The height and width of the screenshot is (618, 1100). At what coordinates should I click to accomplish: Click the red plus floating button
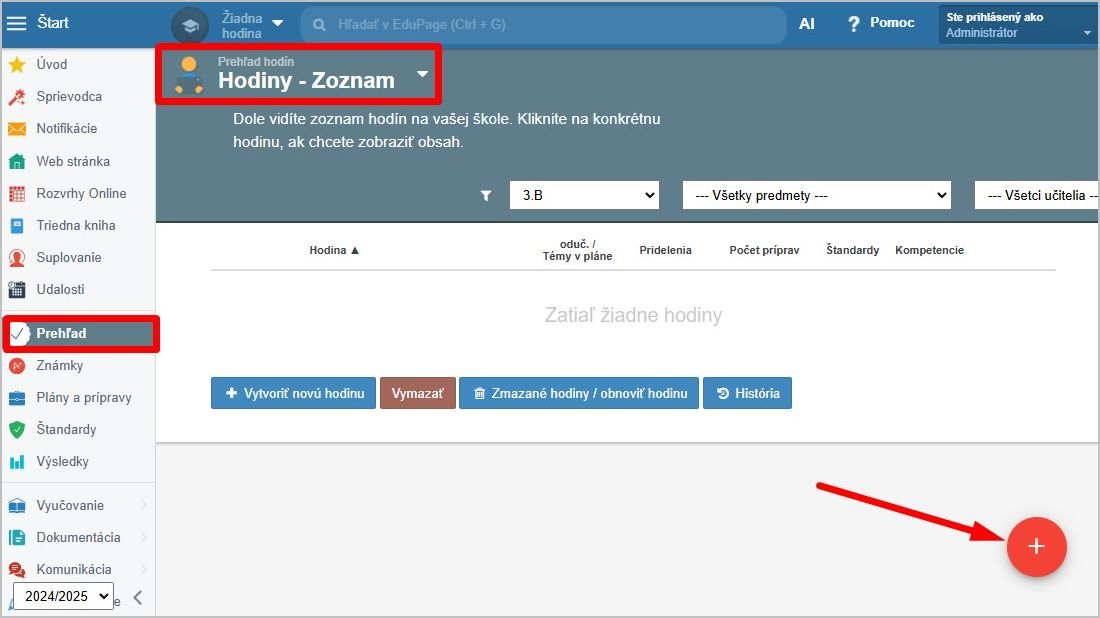1036,547
